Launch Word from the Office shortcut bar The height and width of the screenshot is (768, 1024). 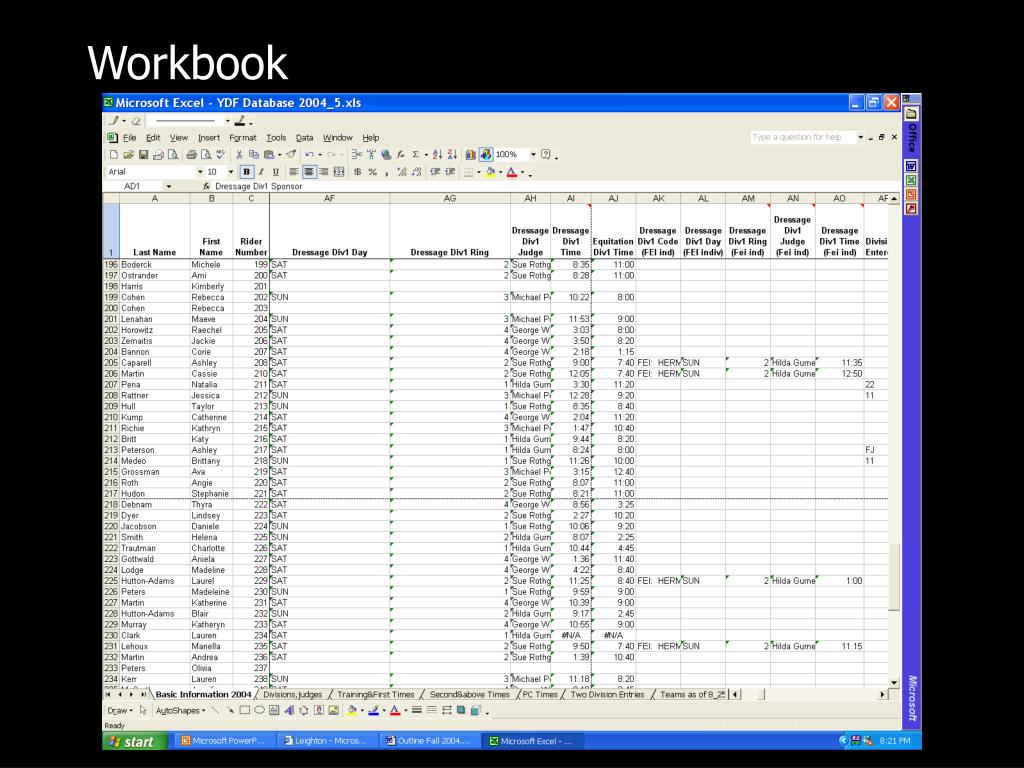tap(911, 166)
